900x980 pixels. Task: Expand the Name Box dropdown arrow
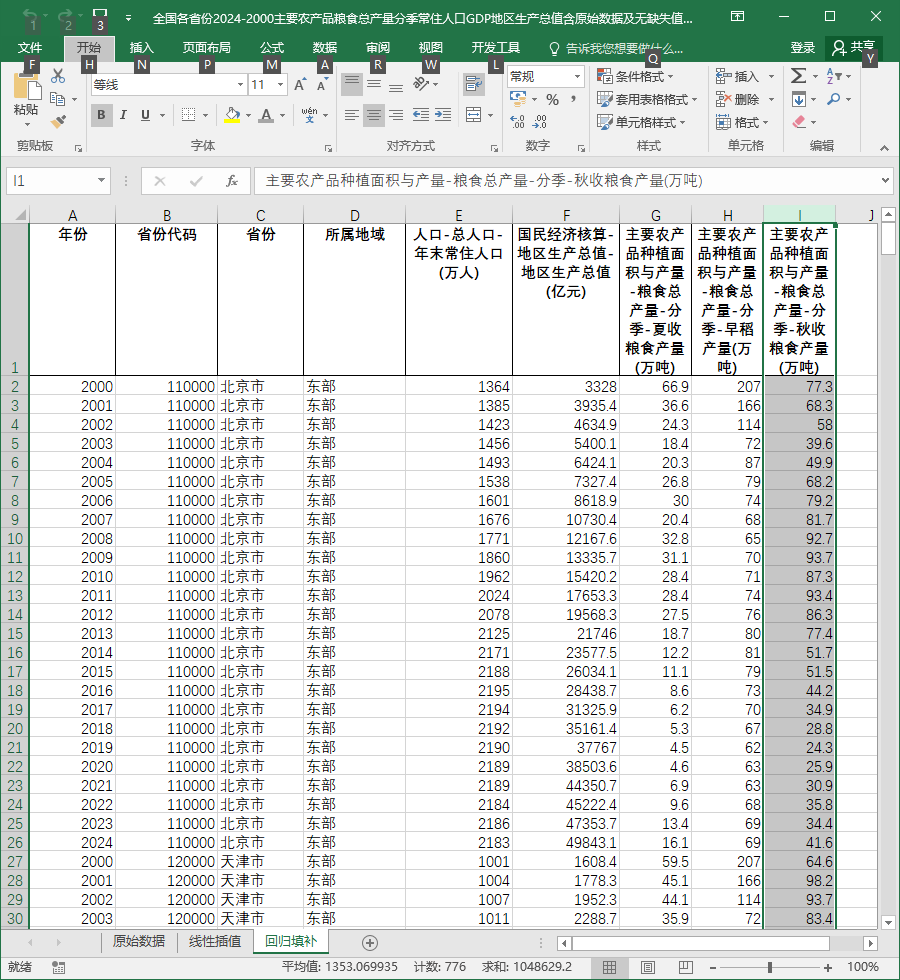[x=101, y=181]
